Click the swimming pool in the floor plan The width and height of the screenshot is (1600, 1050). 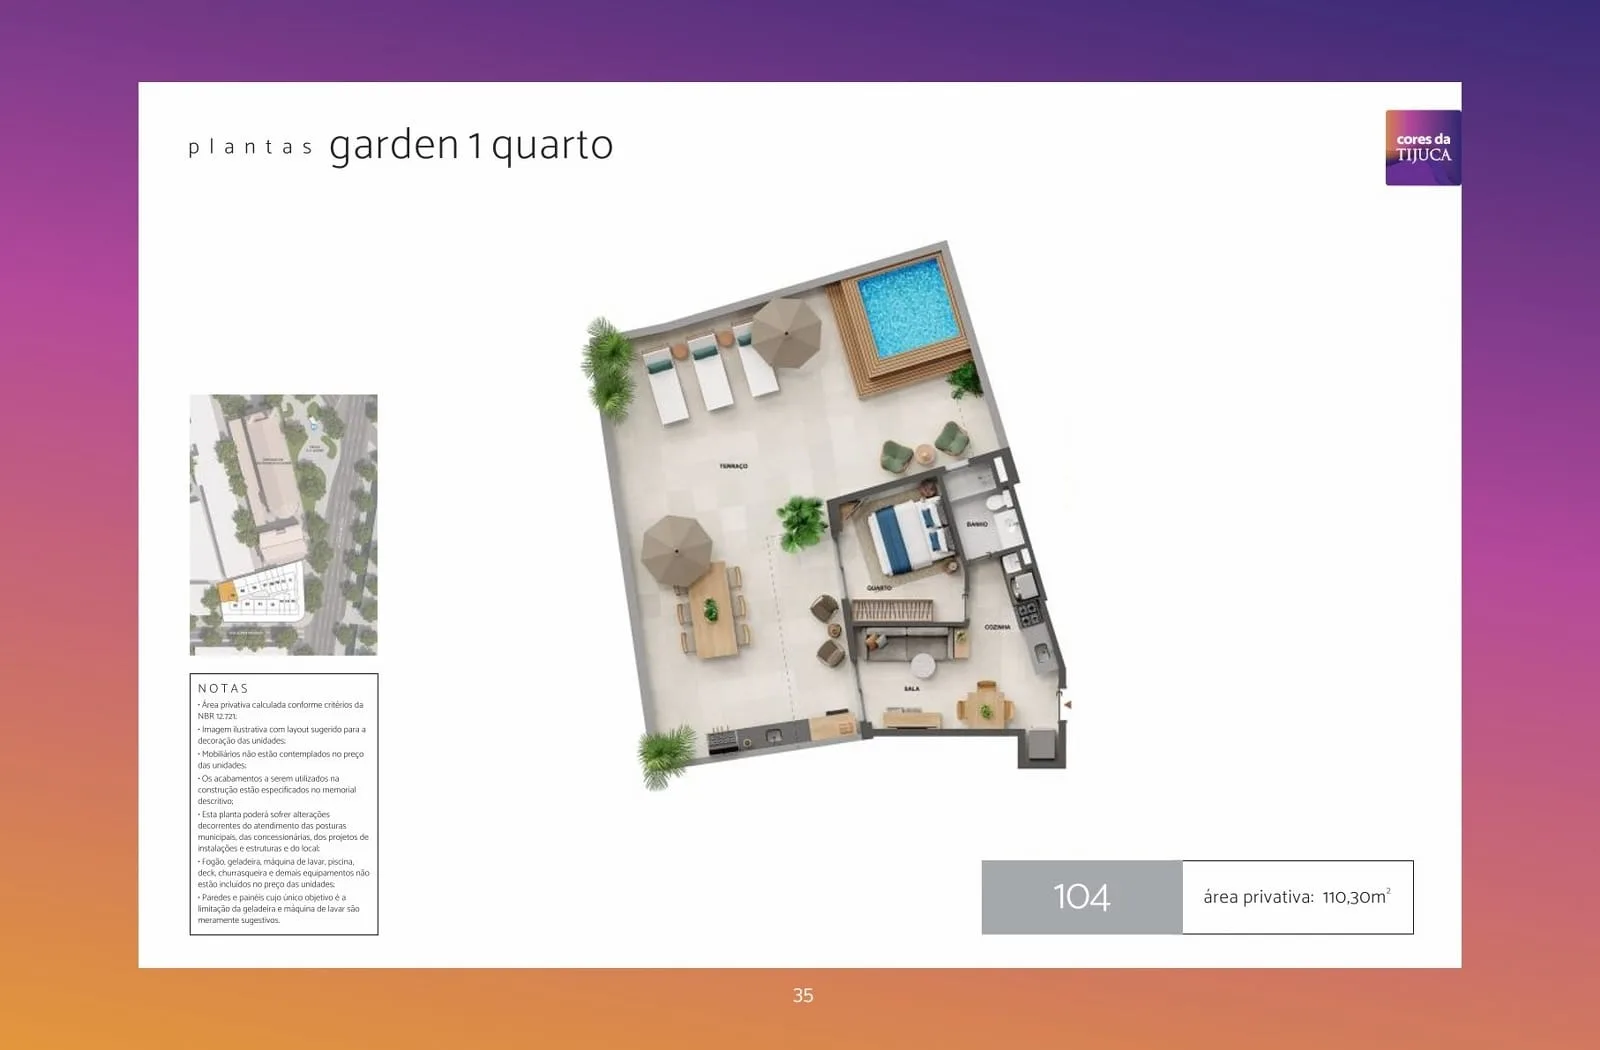point(908,306)
